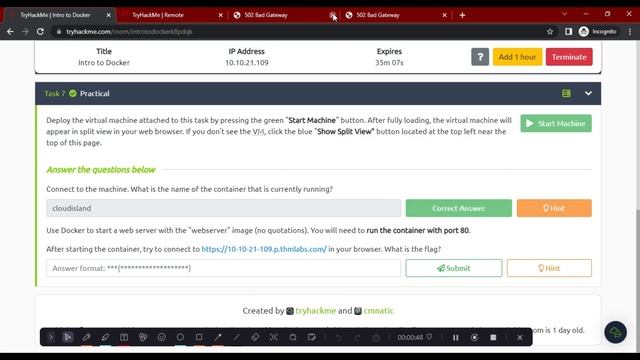Close the second 502 Bad Gateway tab
The width and height of the screenshot is (640, 360).
444,15
